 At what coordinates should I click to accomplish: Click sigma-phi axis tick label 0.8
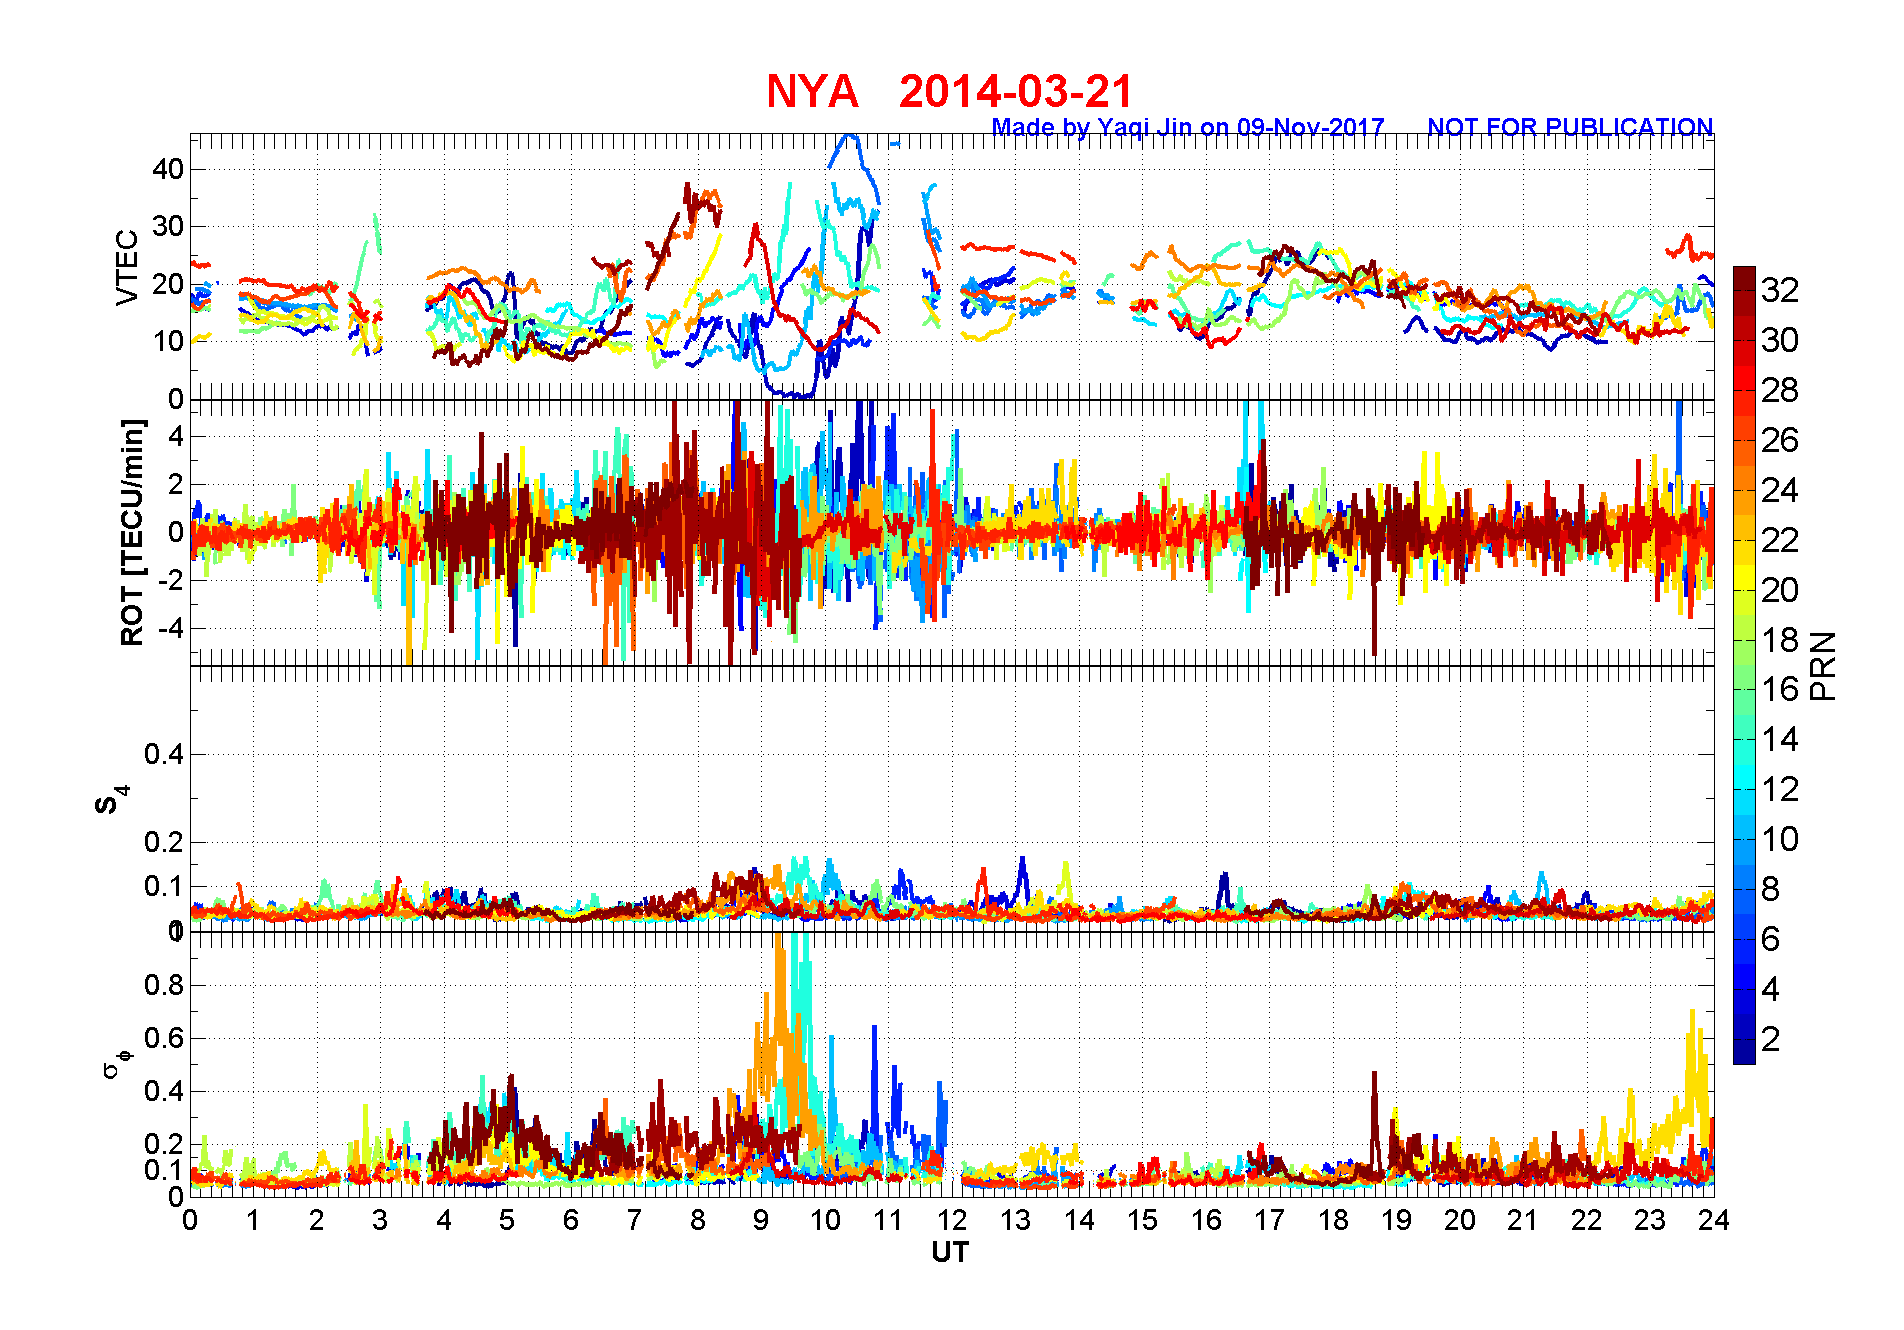pyautogui.click(x=164, y=985)
